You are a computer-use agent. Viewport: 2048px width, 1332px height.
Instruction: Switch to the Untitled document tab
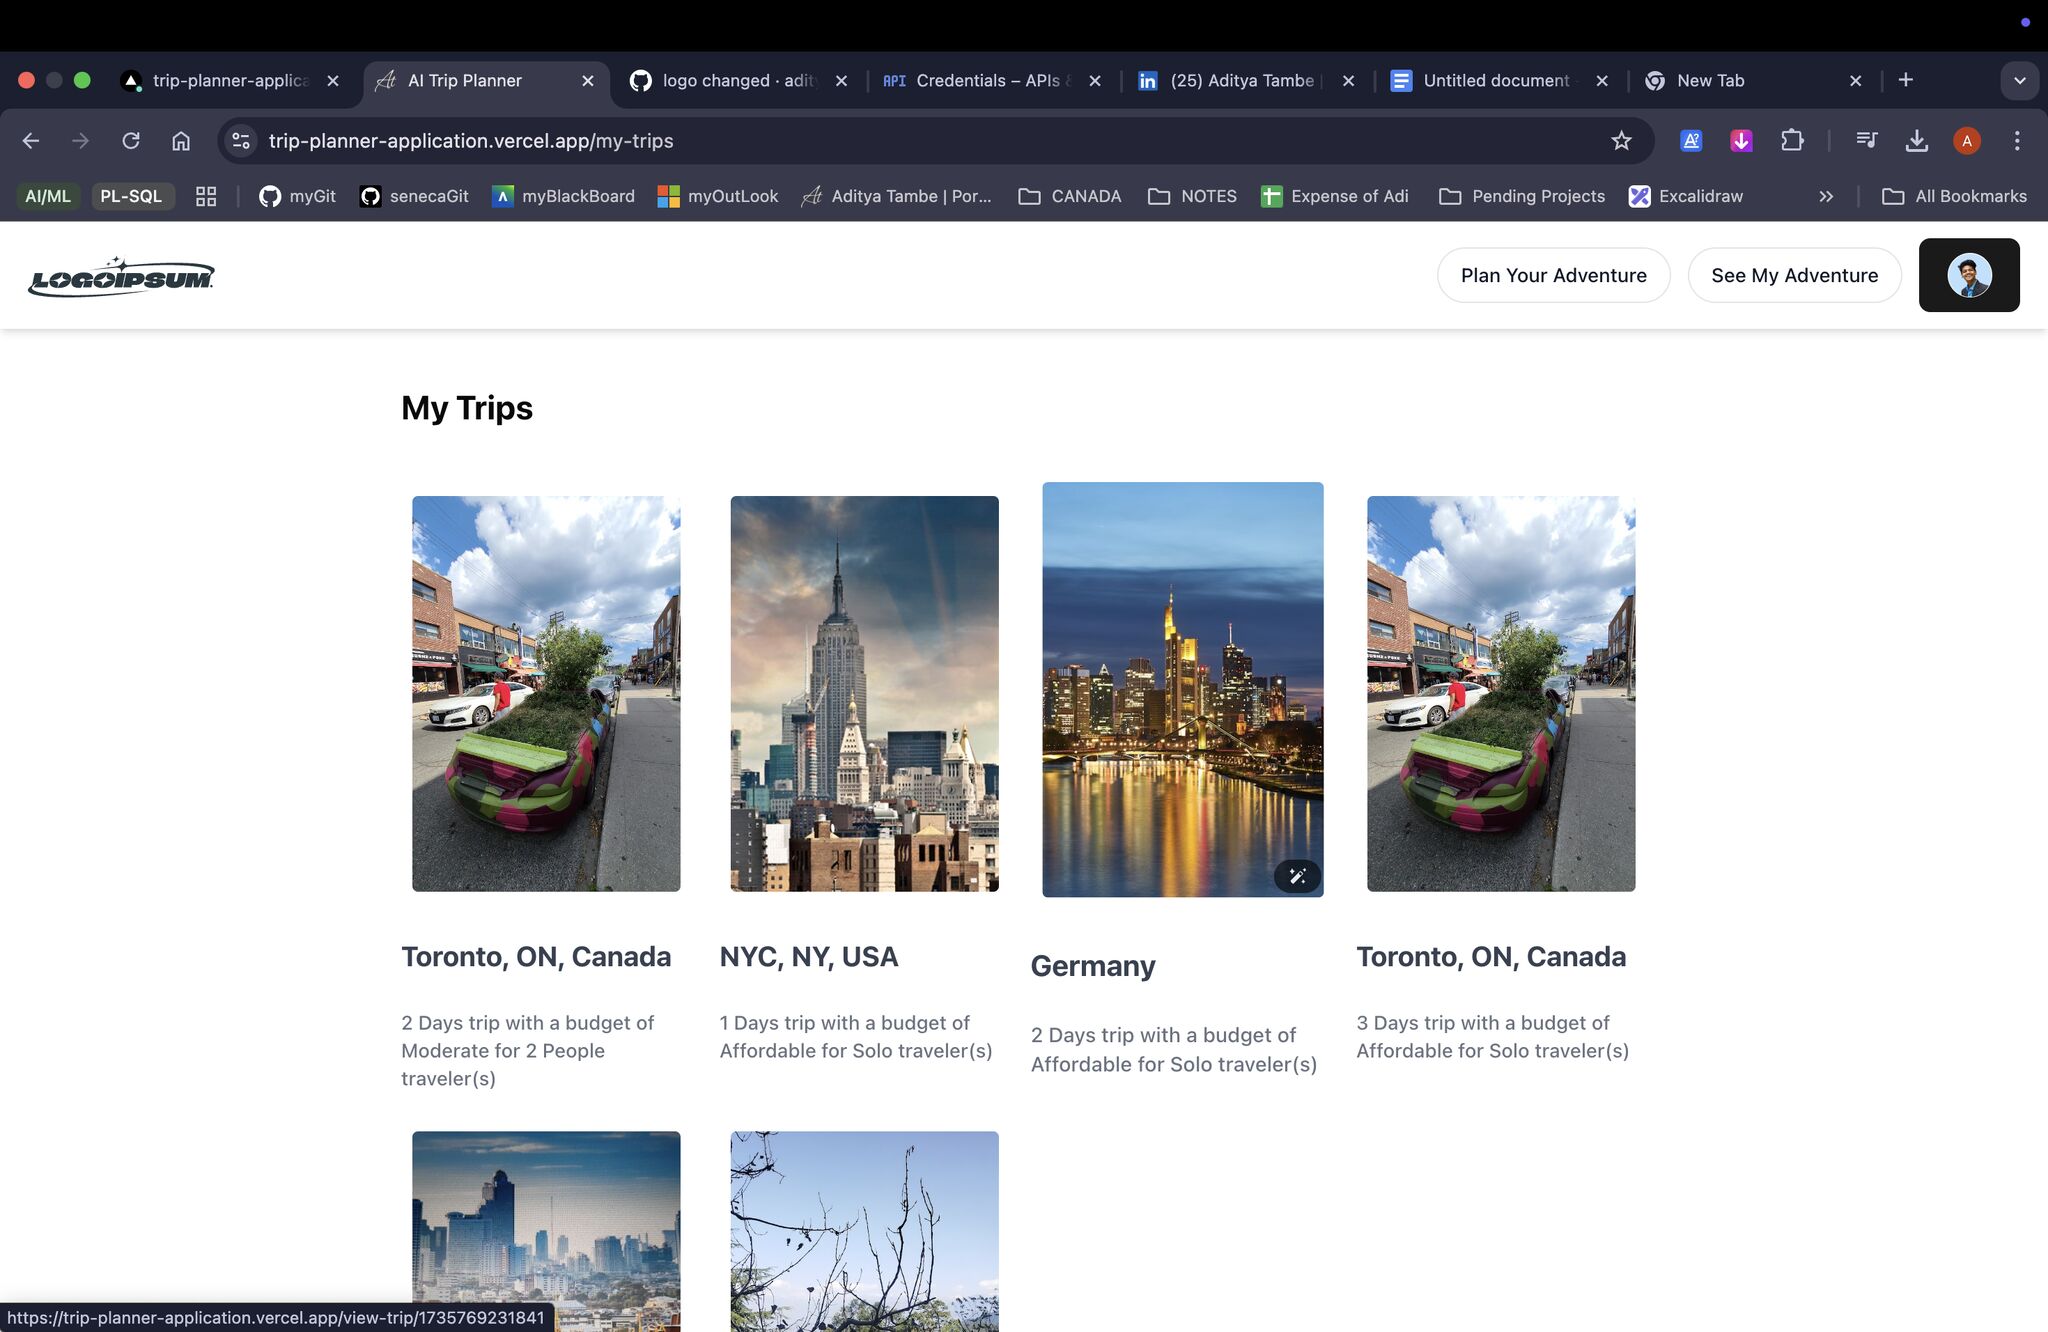tap(1495, 81)
